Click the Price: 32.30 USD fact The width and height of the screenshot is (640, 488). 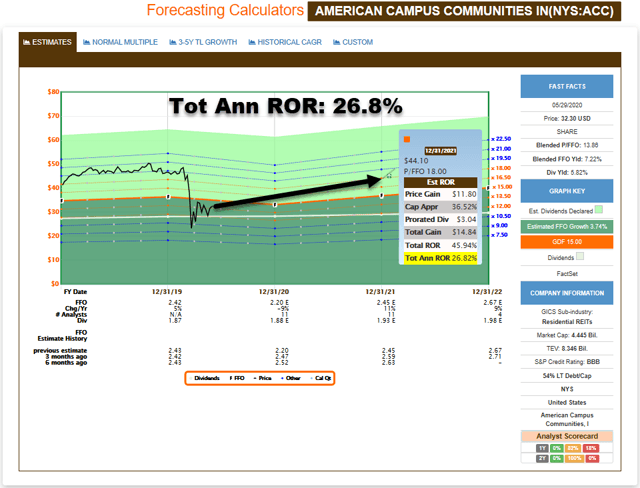567,118
